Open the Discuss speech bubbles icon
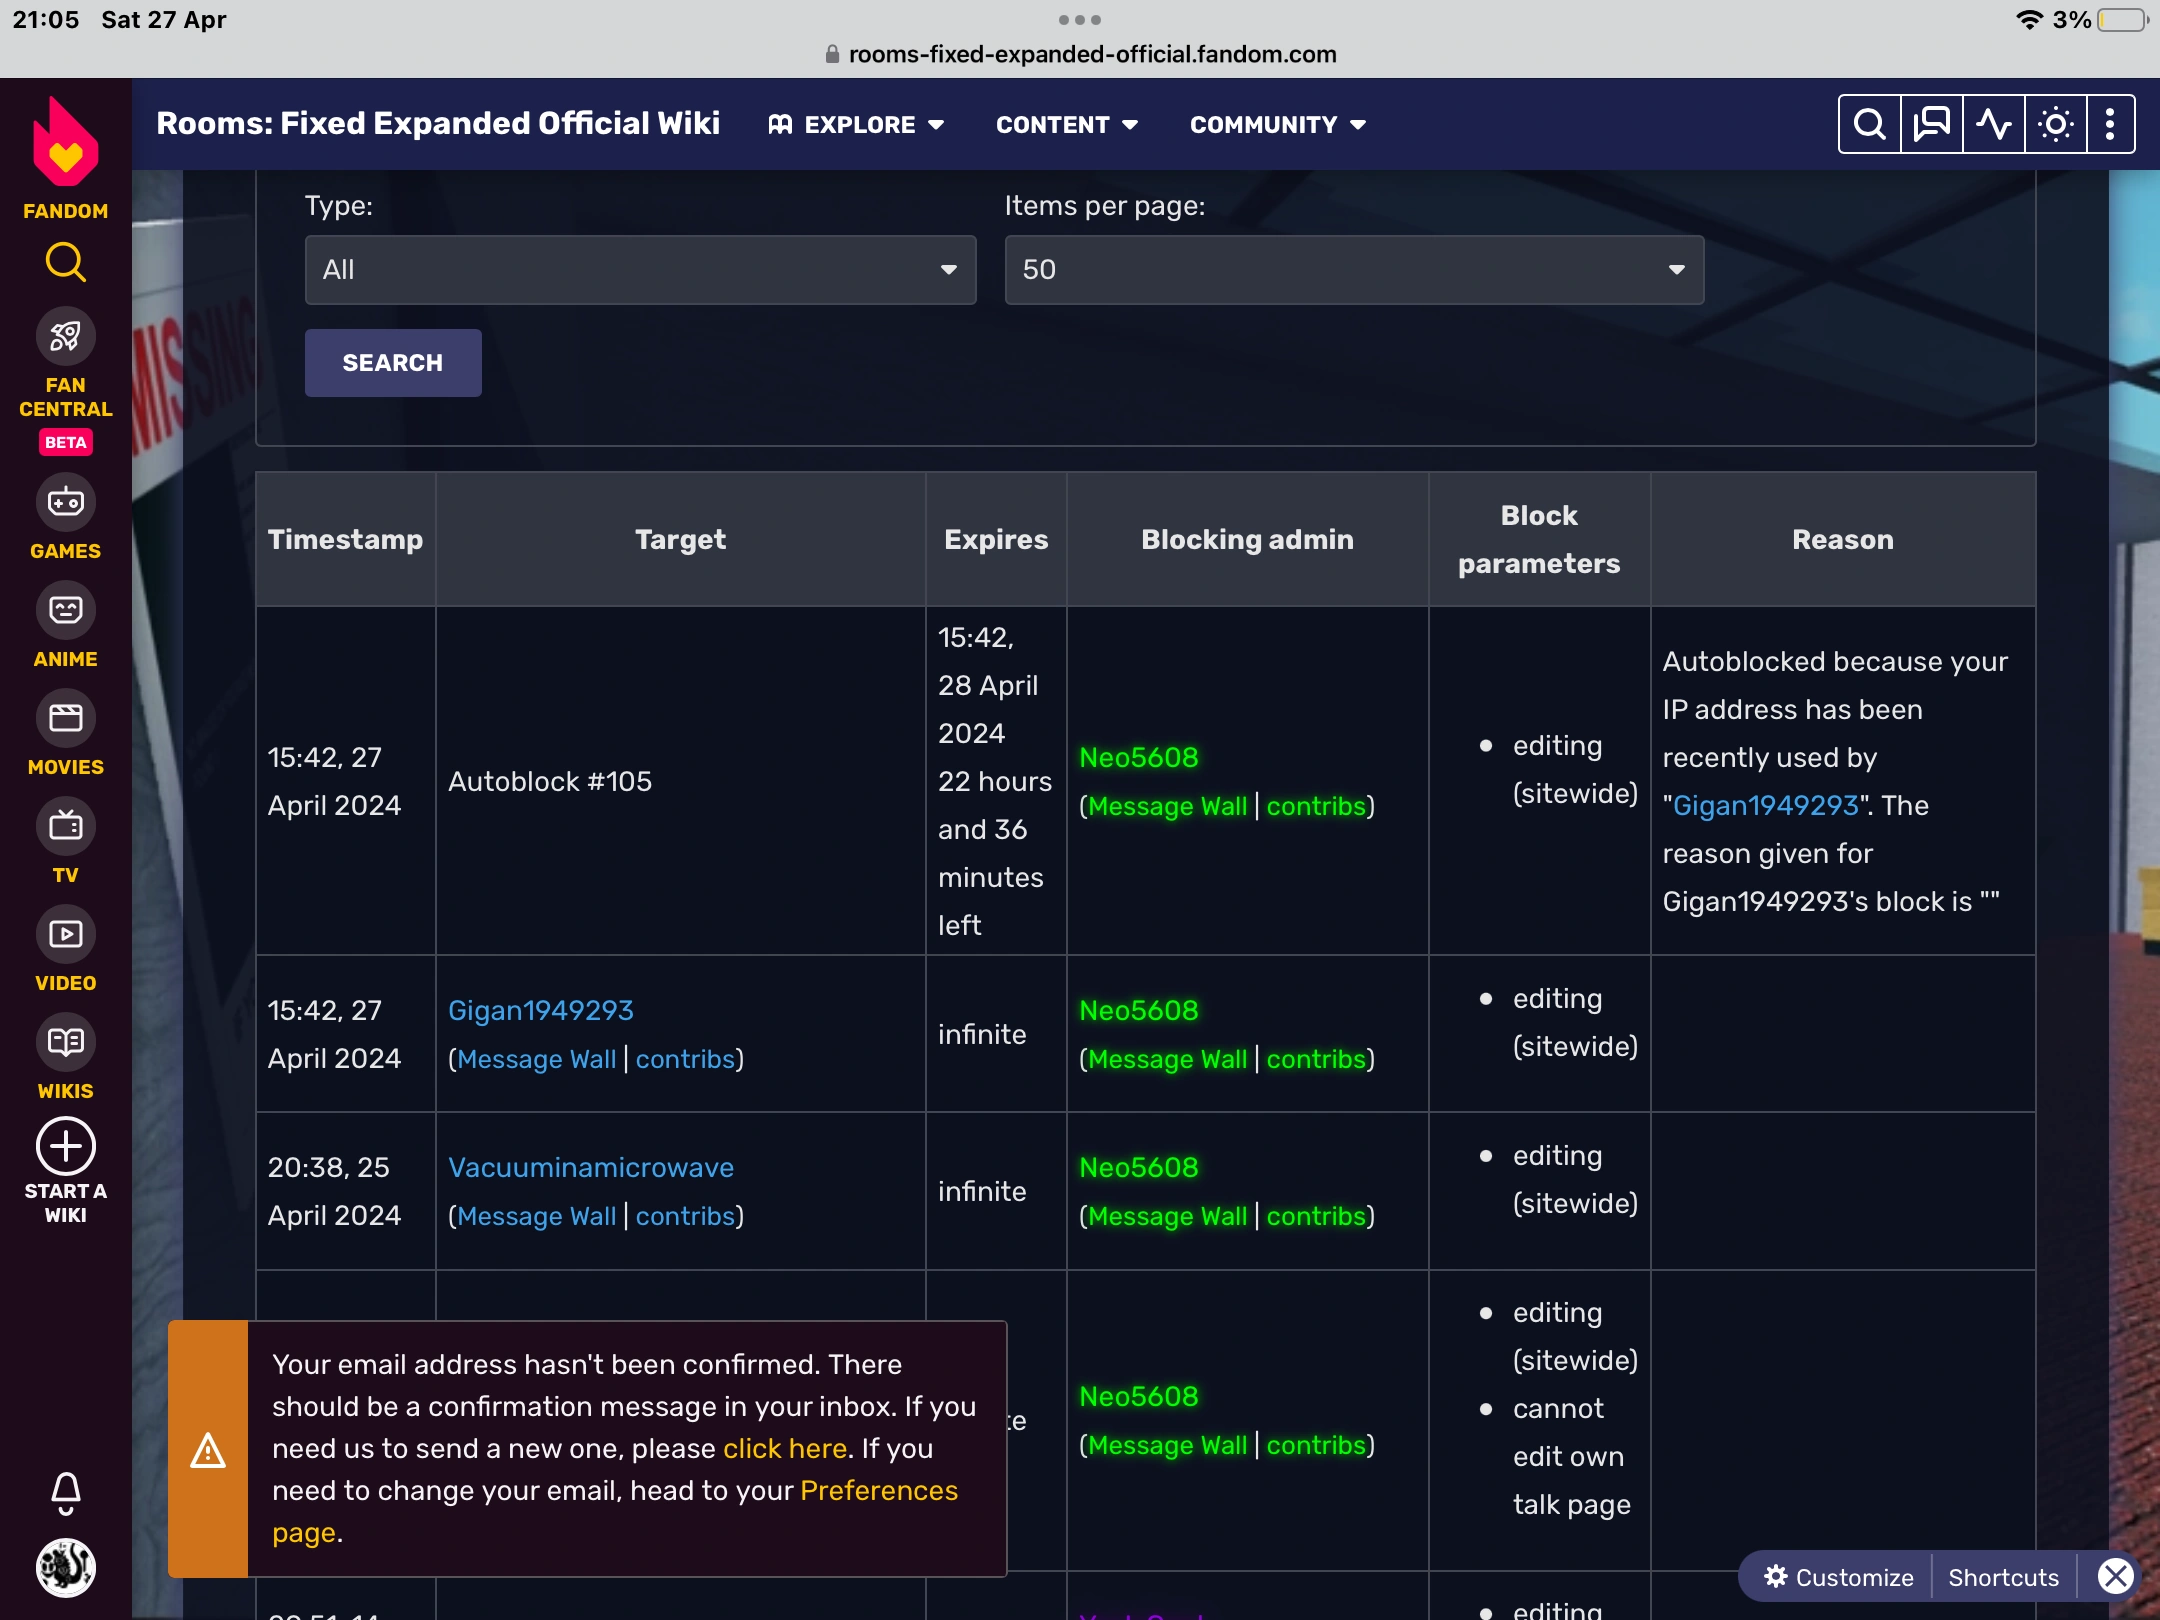Viewport: 2160px width, 1620px height. [x=1931, y=125]
